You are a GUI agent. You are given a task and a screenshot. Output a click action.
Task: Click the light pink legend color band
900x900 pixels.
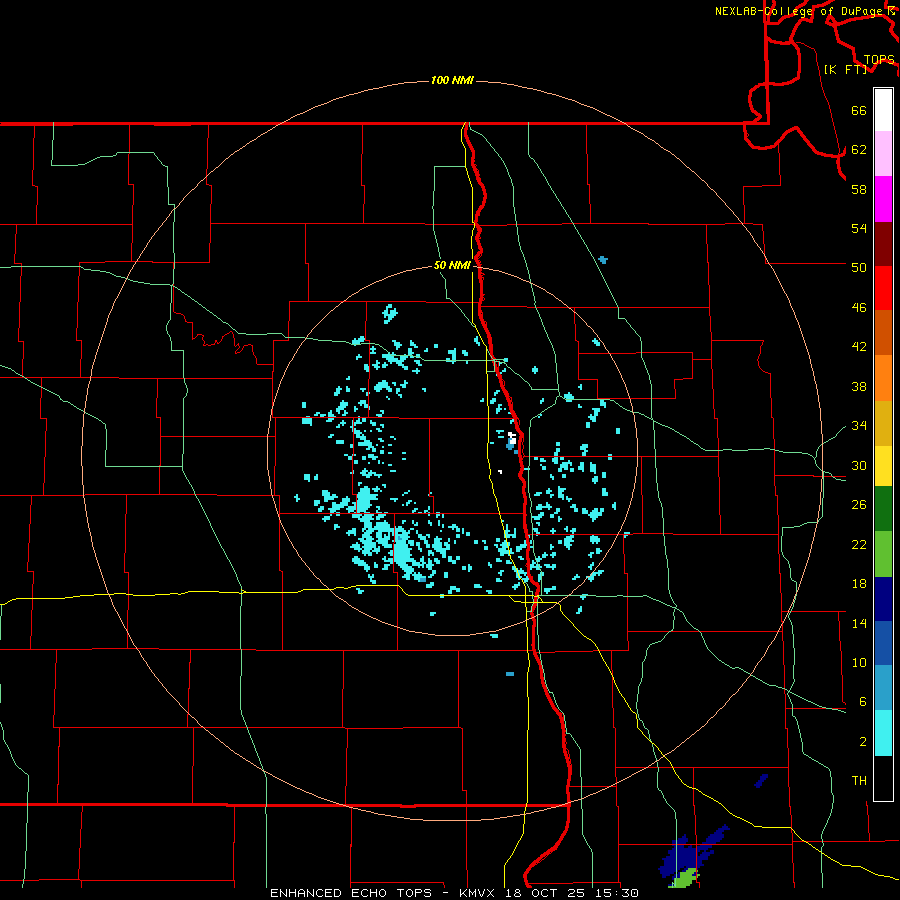[883, 153]
